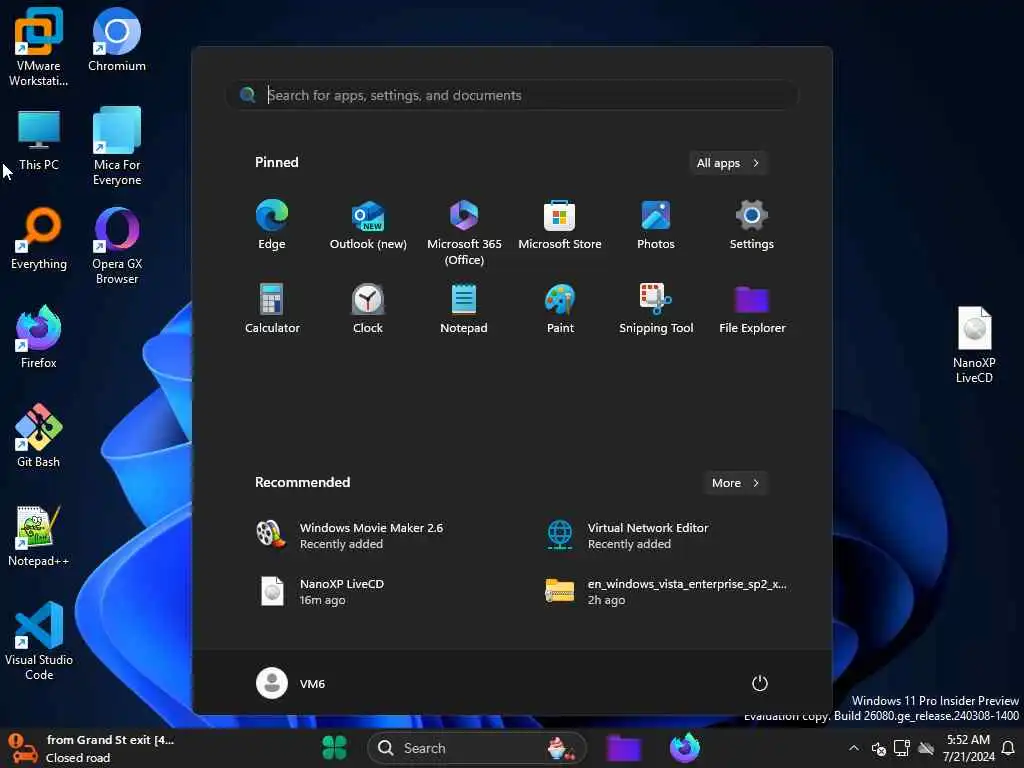The height and width of the screenshot is (768, 1024).
Task: Expand the All apps list
Action: (728, 163)
